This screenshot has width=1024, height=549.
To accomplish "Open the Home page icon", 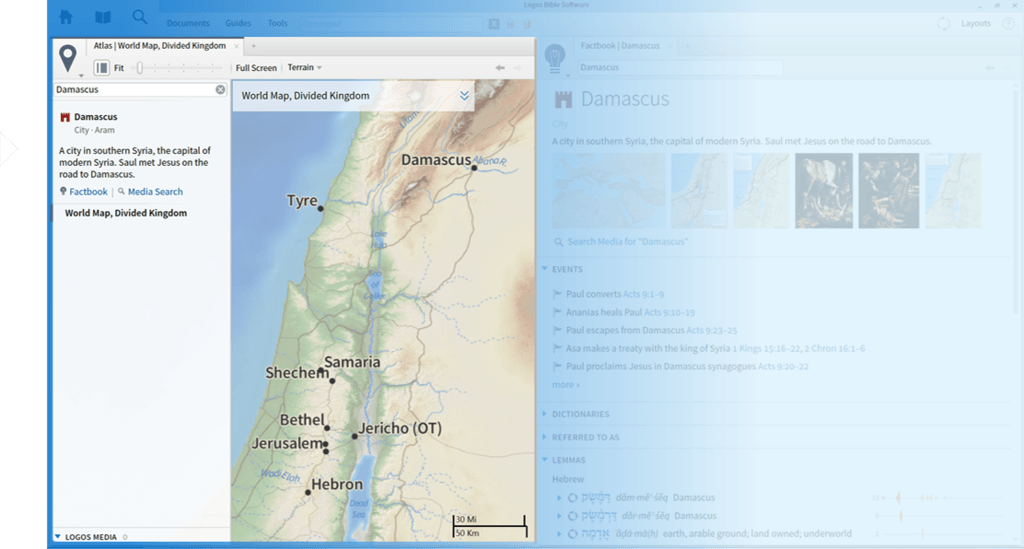I will click(x=66, y=17).
